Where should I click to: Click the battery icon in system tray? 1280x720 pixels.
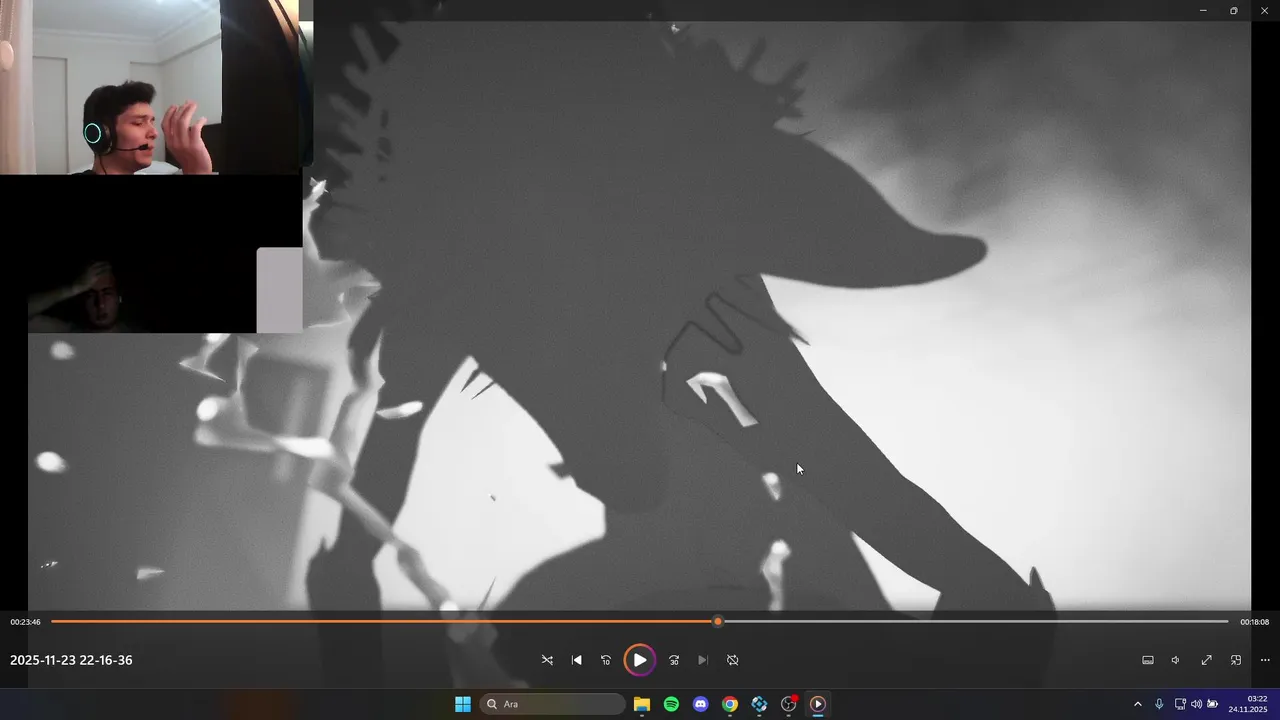coord(1213,704)
